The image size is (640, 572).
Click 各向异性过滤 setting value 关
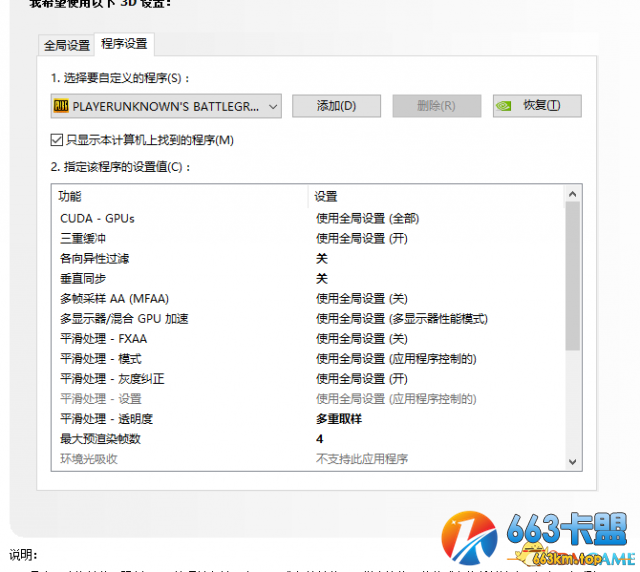tap(322, 258)
